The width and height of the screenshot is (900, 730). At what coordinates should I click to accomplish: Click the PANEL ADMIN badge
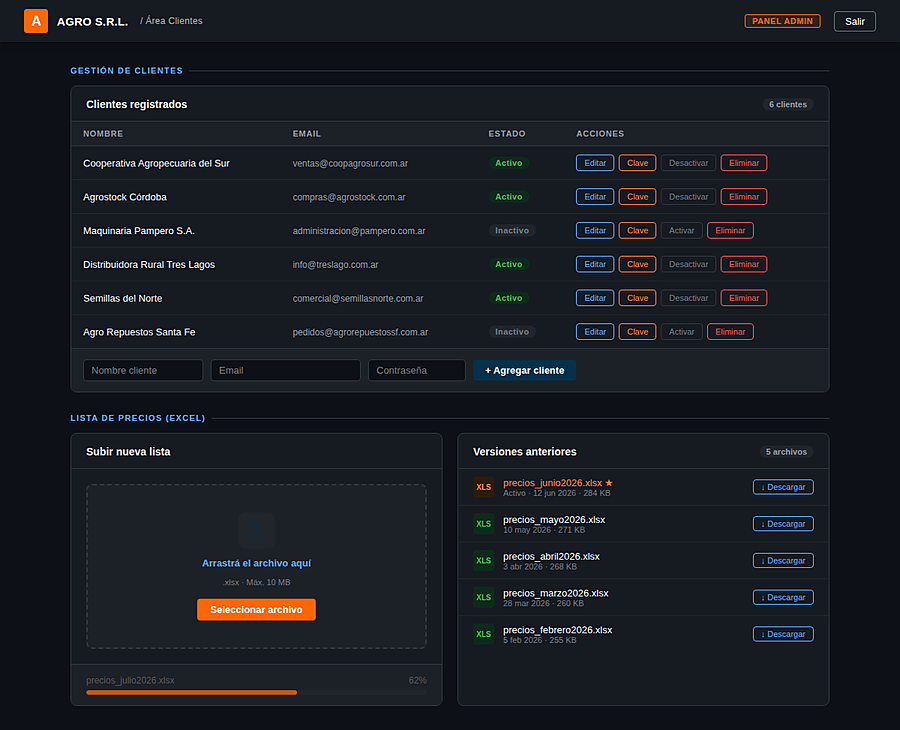[x=782, y=21]
